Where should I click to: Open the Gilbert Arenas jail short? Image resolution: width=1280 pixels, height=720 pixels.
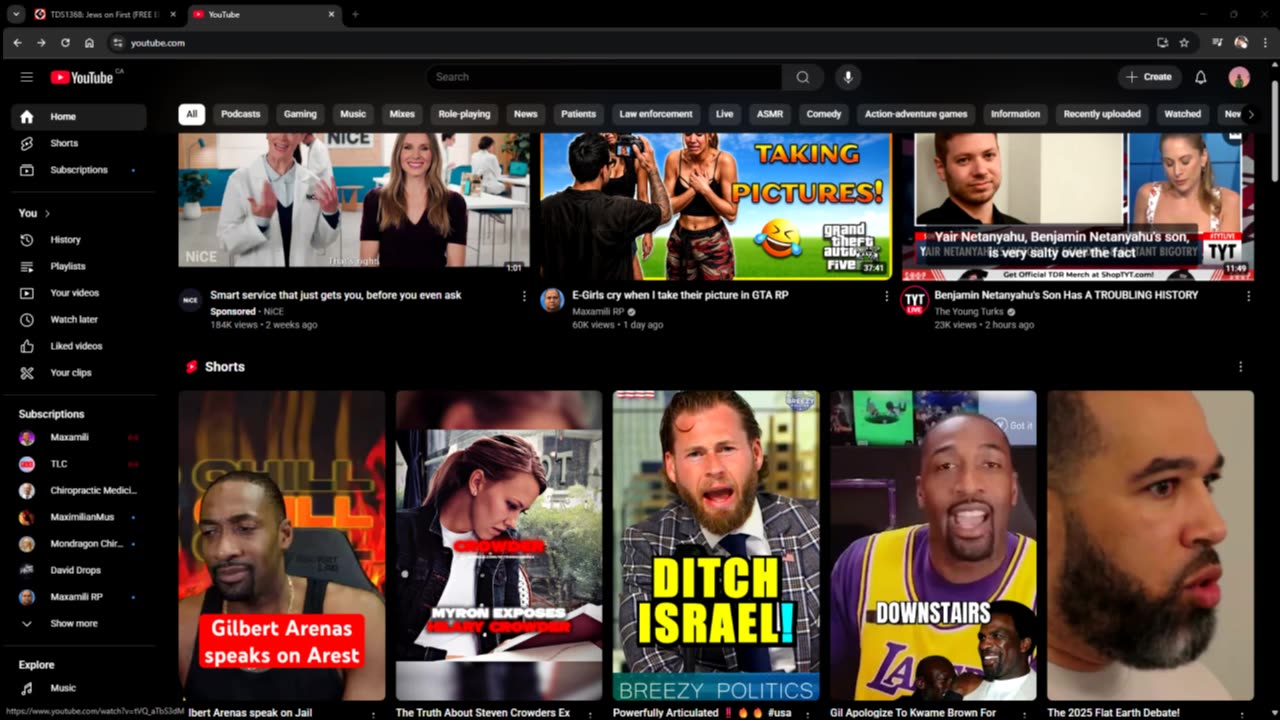pos(282,545)
